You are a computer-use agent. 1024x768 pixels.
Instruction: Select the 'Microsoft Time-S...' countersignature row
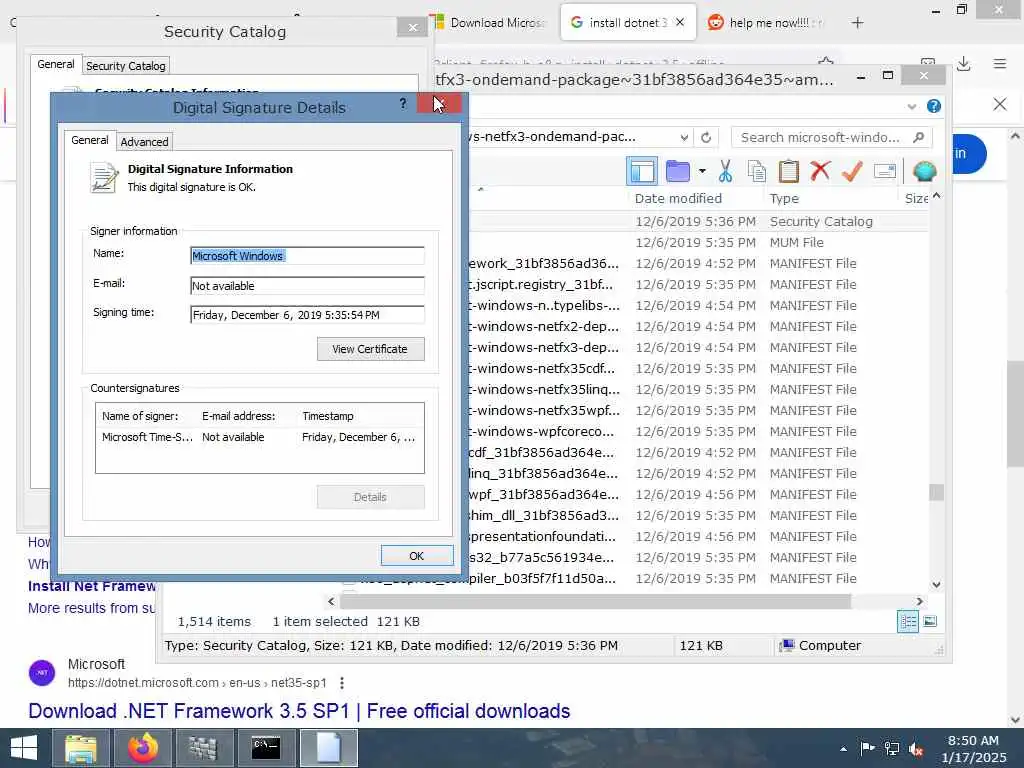(x=259, y=437)
